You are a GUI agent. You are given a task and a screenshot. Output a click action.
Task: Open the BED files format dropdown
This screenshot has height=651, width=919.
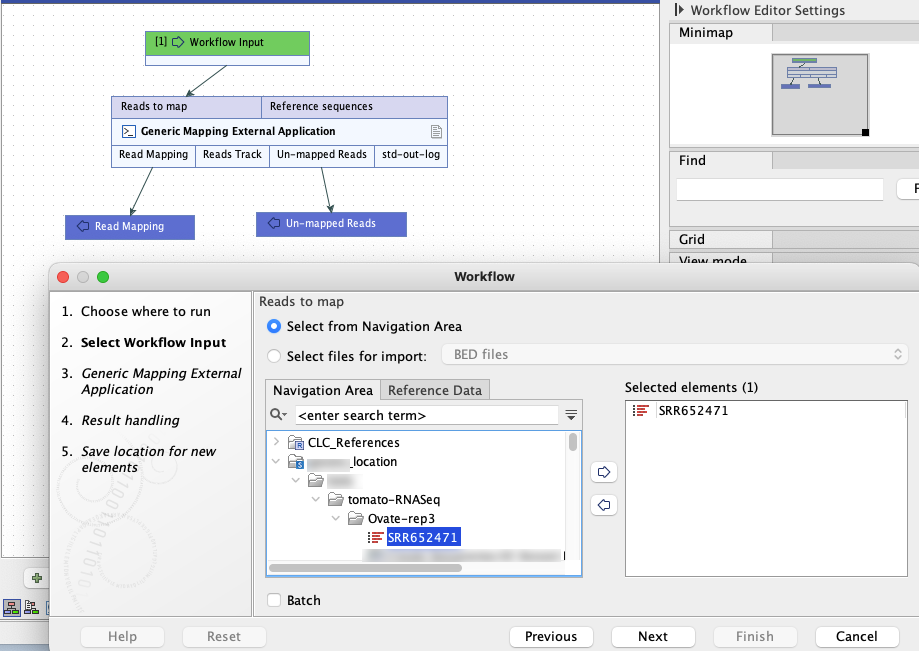coord(896,352)
